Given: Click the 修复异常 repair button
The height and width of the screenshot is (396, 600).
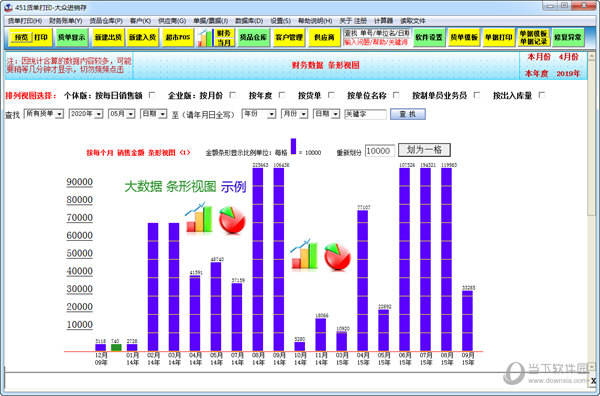Looking at the screenshot, I should pos(568,37).
